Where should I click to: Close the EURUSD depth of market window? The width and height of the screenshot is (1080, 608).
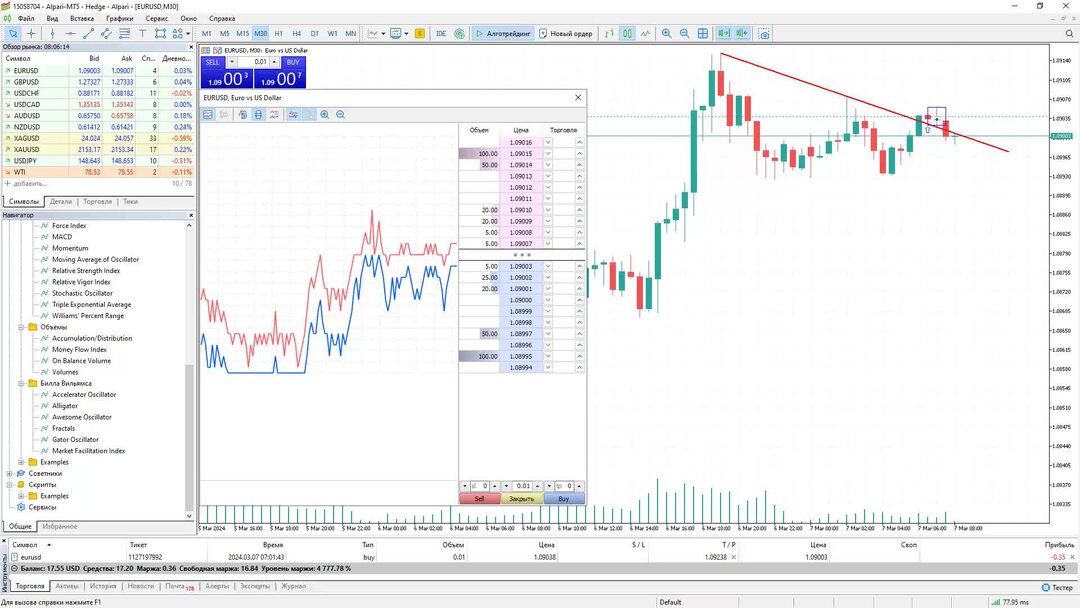[x=578, y=98]
